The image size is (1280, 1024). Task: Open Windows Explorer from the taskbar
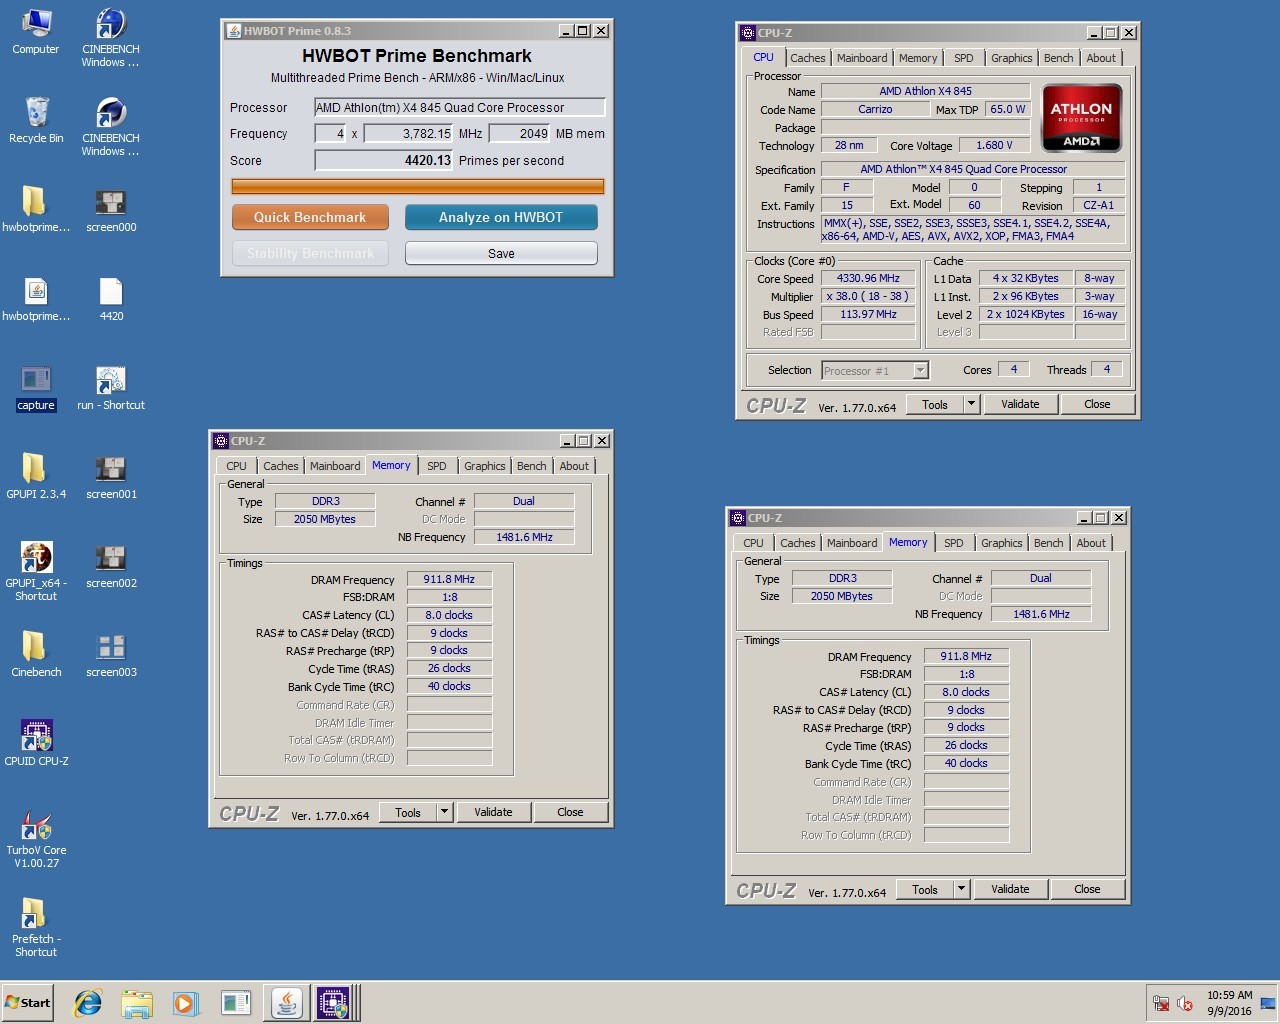pyautogui.click(x=137, y=1003)
